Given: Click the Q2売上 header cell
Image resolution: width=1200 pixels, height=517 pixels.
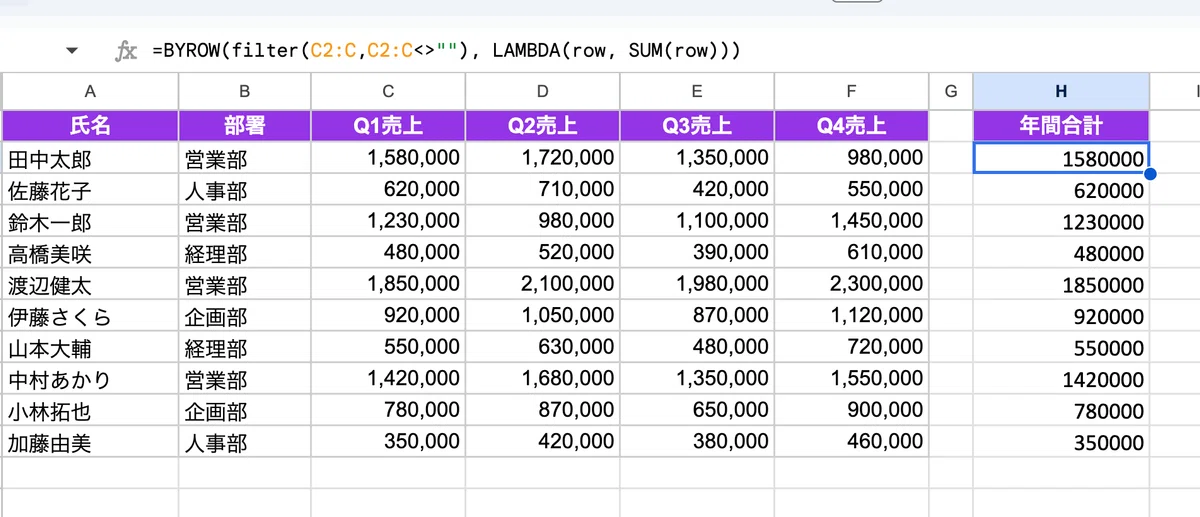Looking at the screenshot, I should pos(542,126).
